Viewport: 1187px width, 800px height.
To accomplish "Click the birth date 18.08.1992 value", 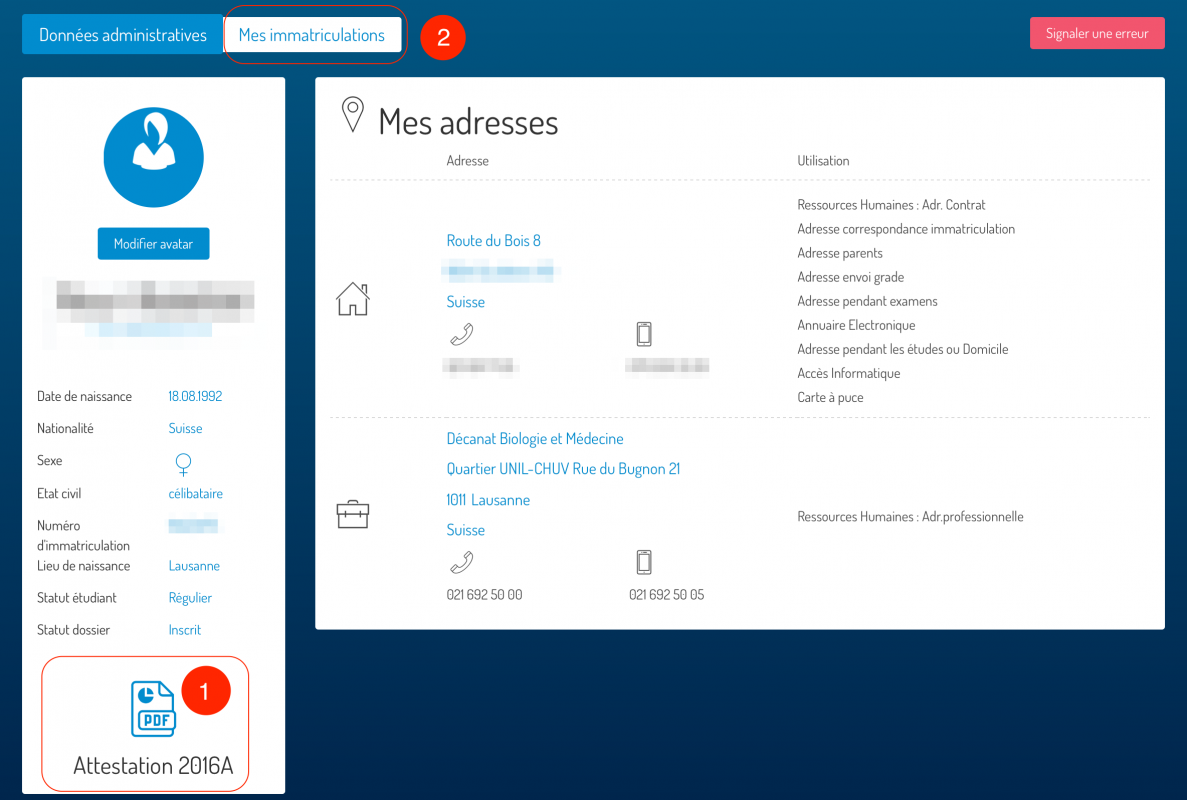I will coord(195,397).
